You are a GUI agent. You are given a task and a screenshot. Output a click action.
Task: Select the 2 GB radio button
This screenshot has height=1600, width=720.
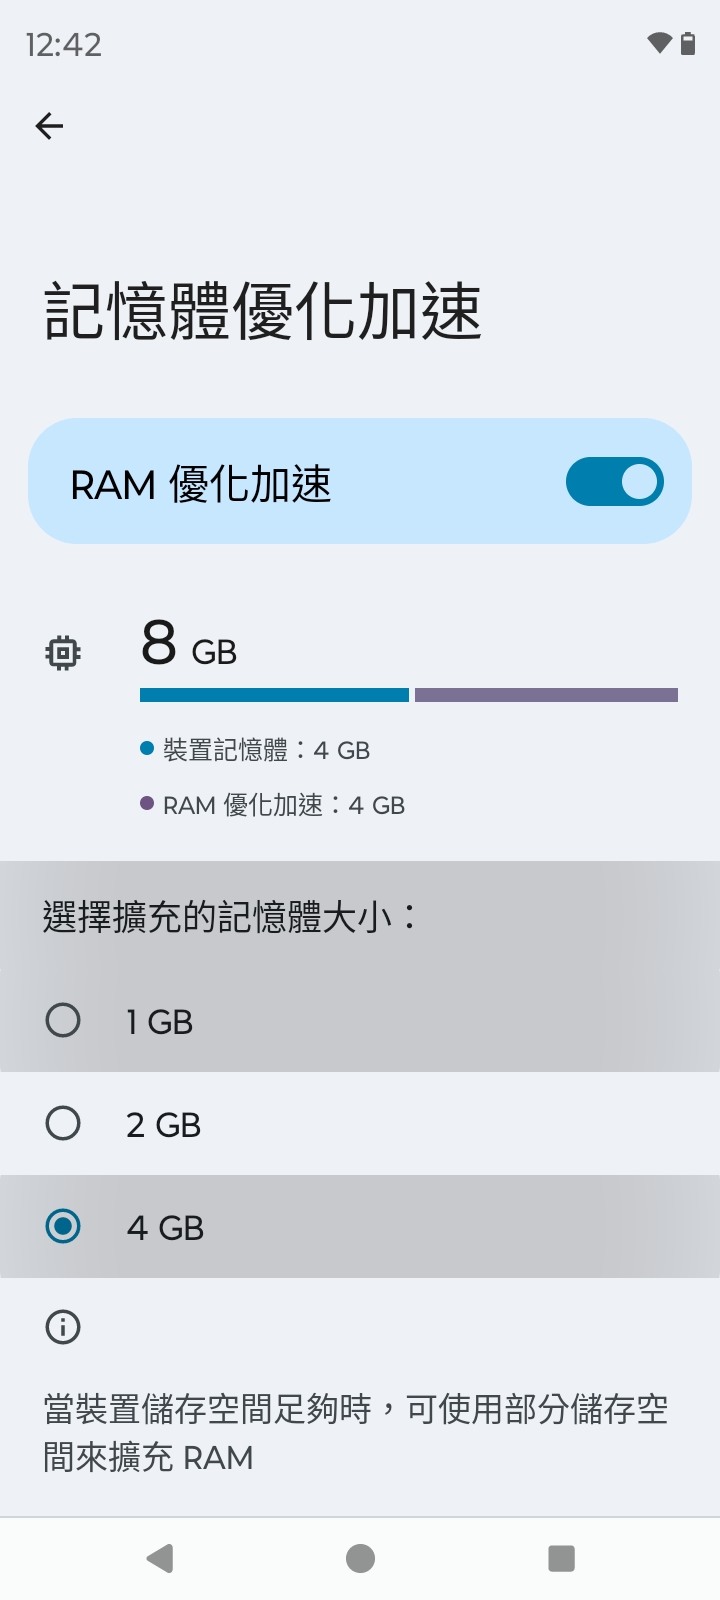click(x=63, y=1124)
